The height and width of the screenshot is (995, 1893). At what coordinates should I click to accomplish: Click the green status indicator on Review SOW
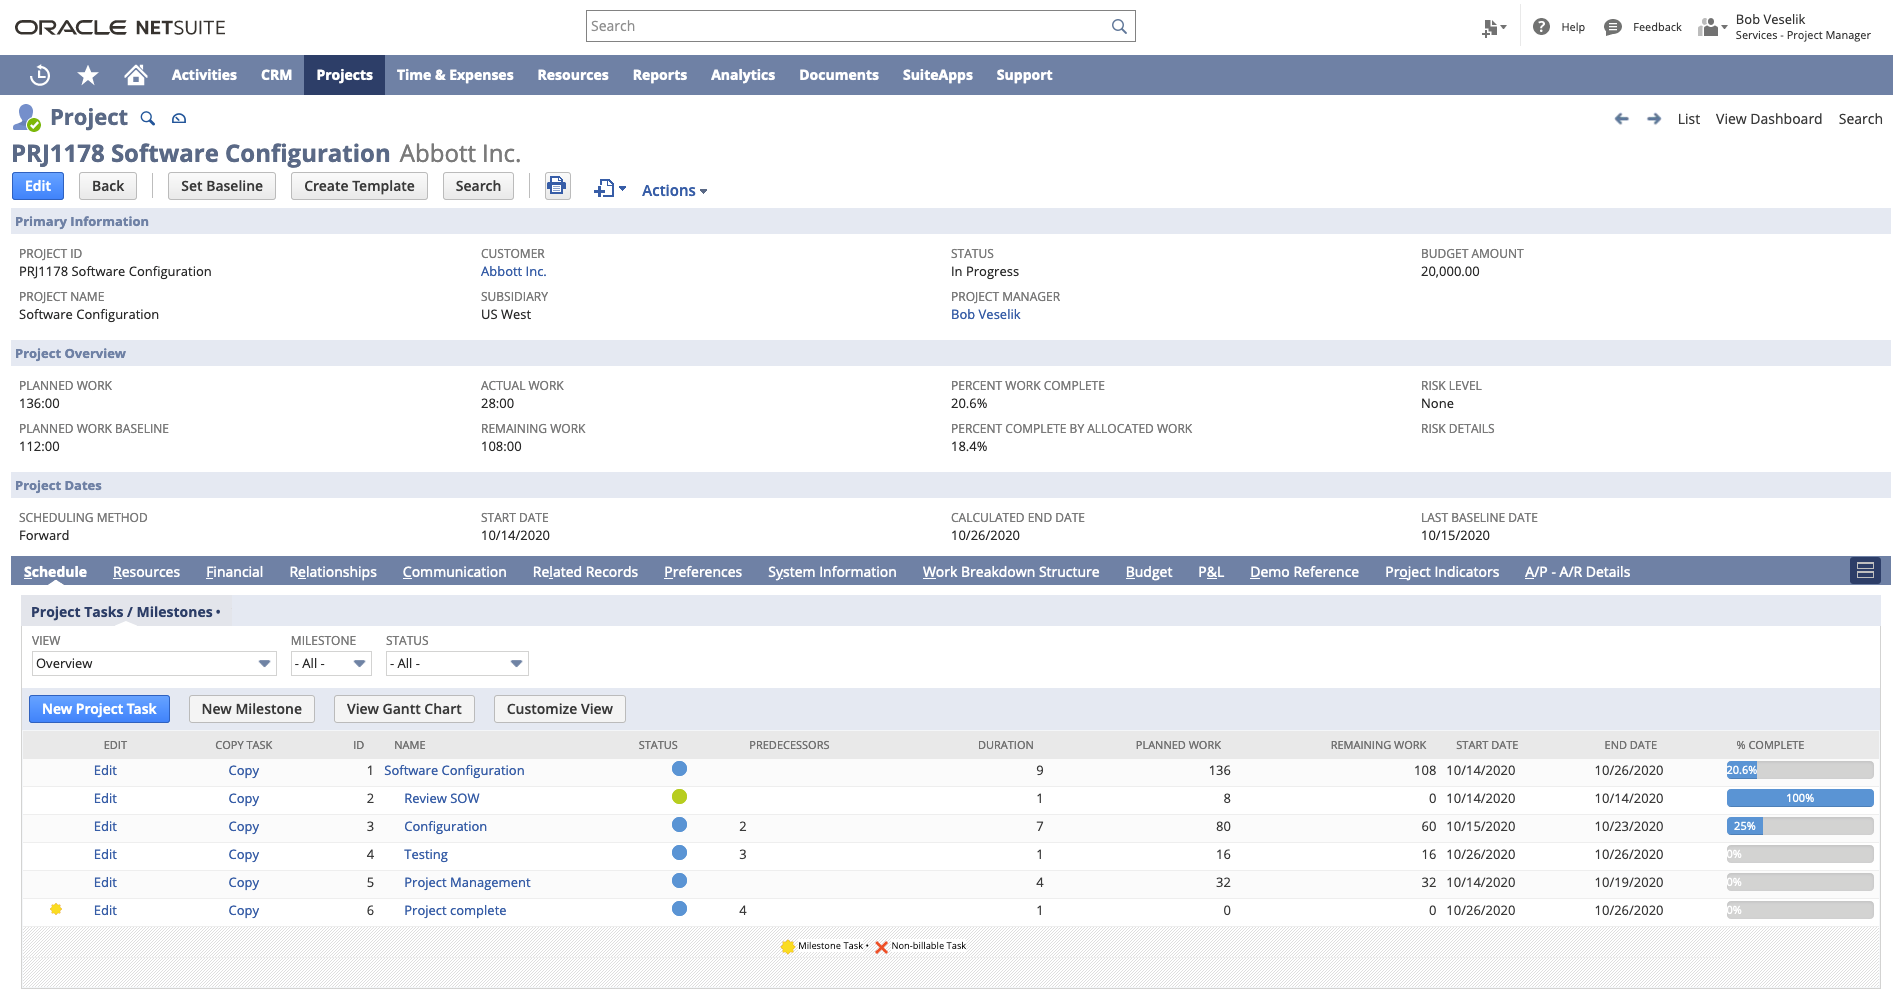coord(679,797)
